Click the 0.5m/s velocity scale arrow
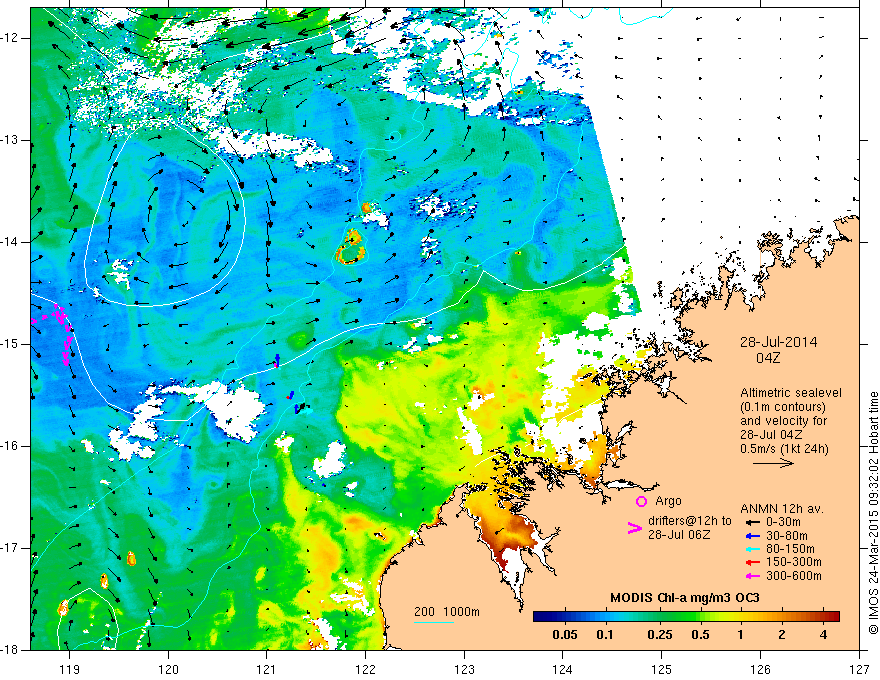 pyautogui.click(x=773, y=463)
